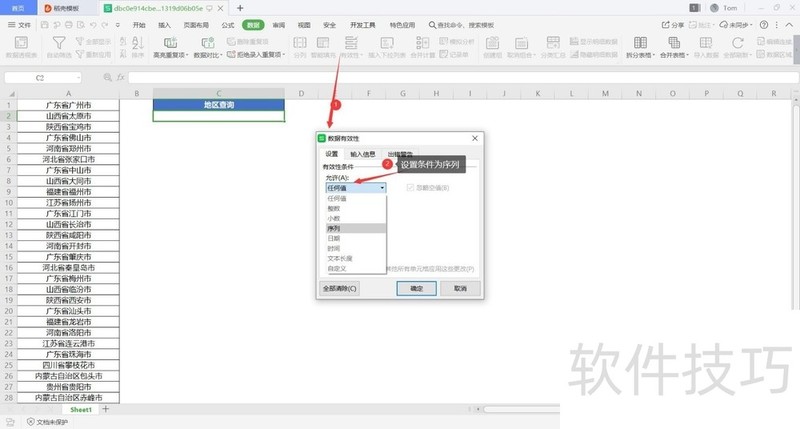Select cell containing 四川省攀枝花市
This screenshot has height=429, width=800.
click(x=68, y=365)
